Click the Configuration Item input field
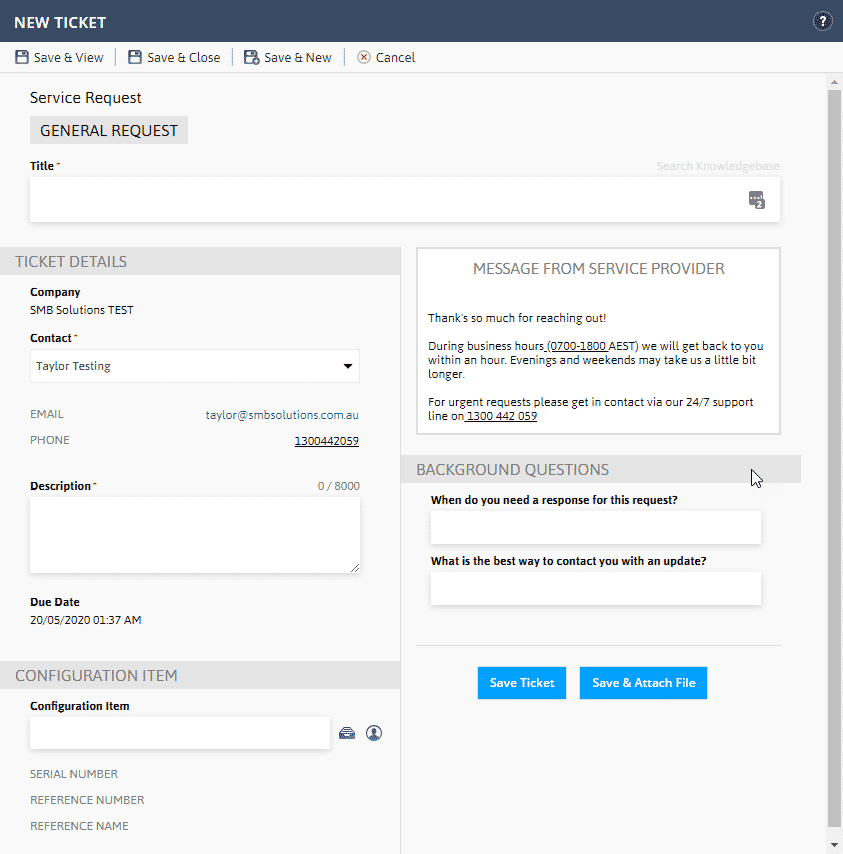 click(180, 733)
